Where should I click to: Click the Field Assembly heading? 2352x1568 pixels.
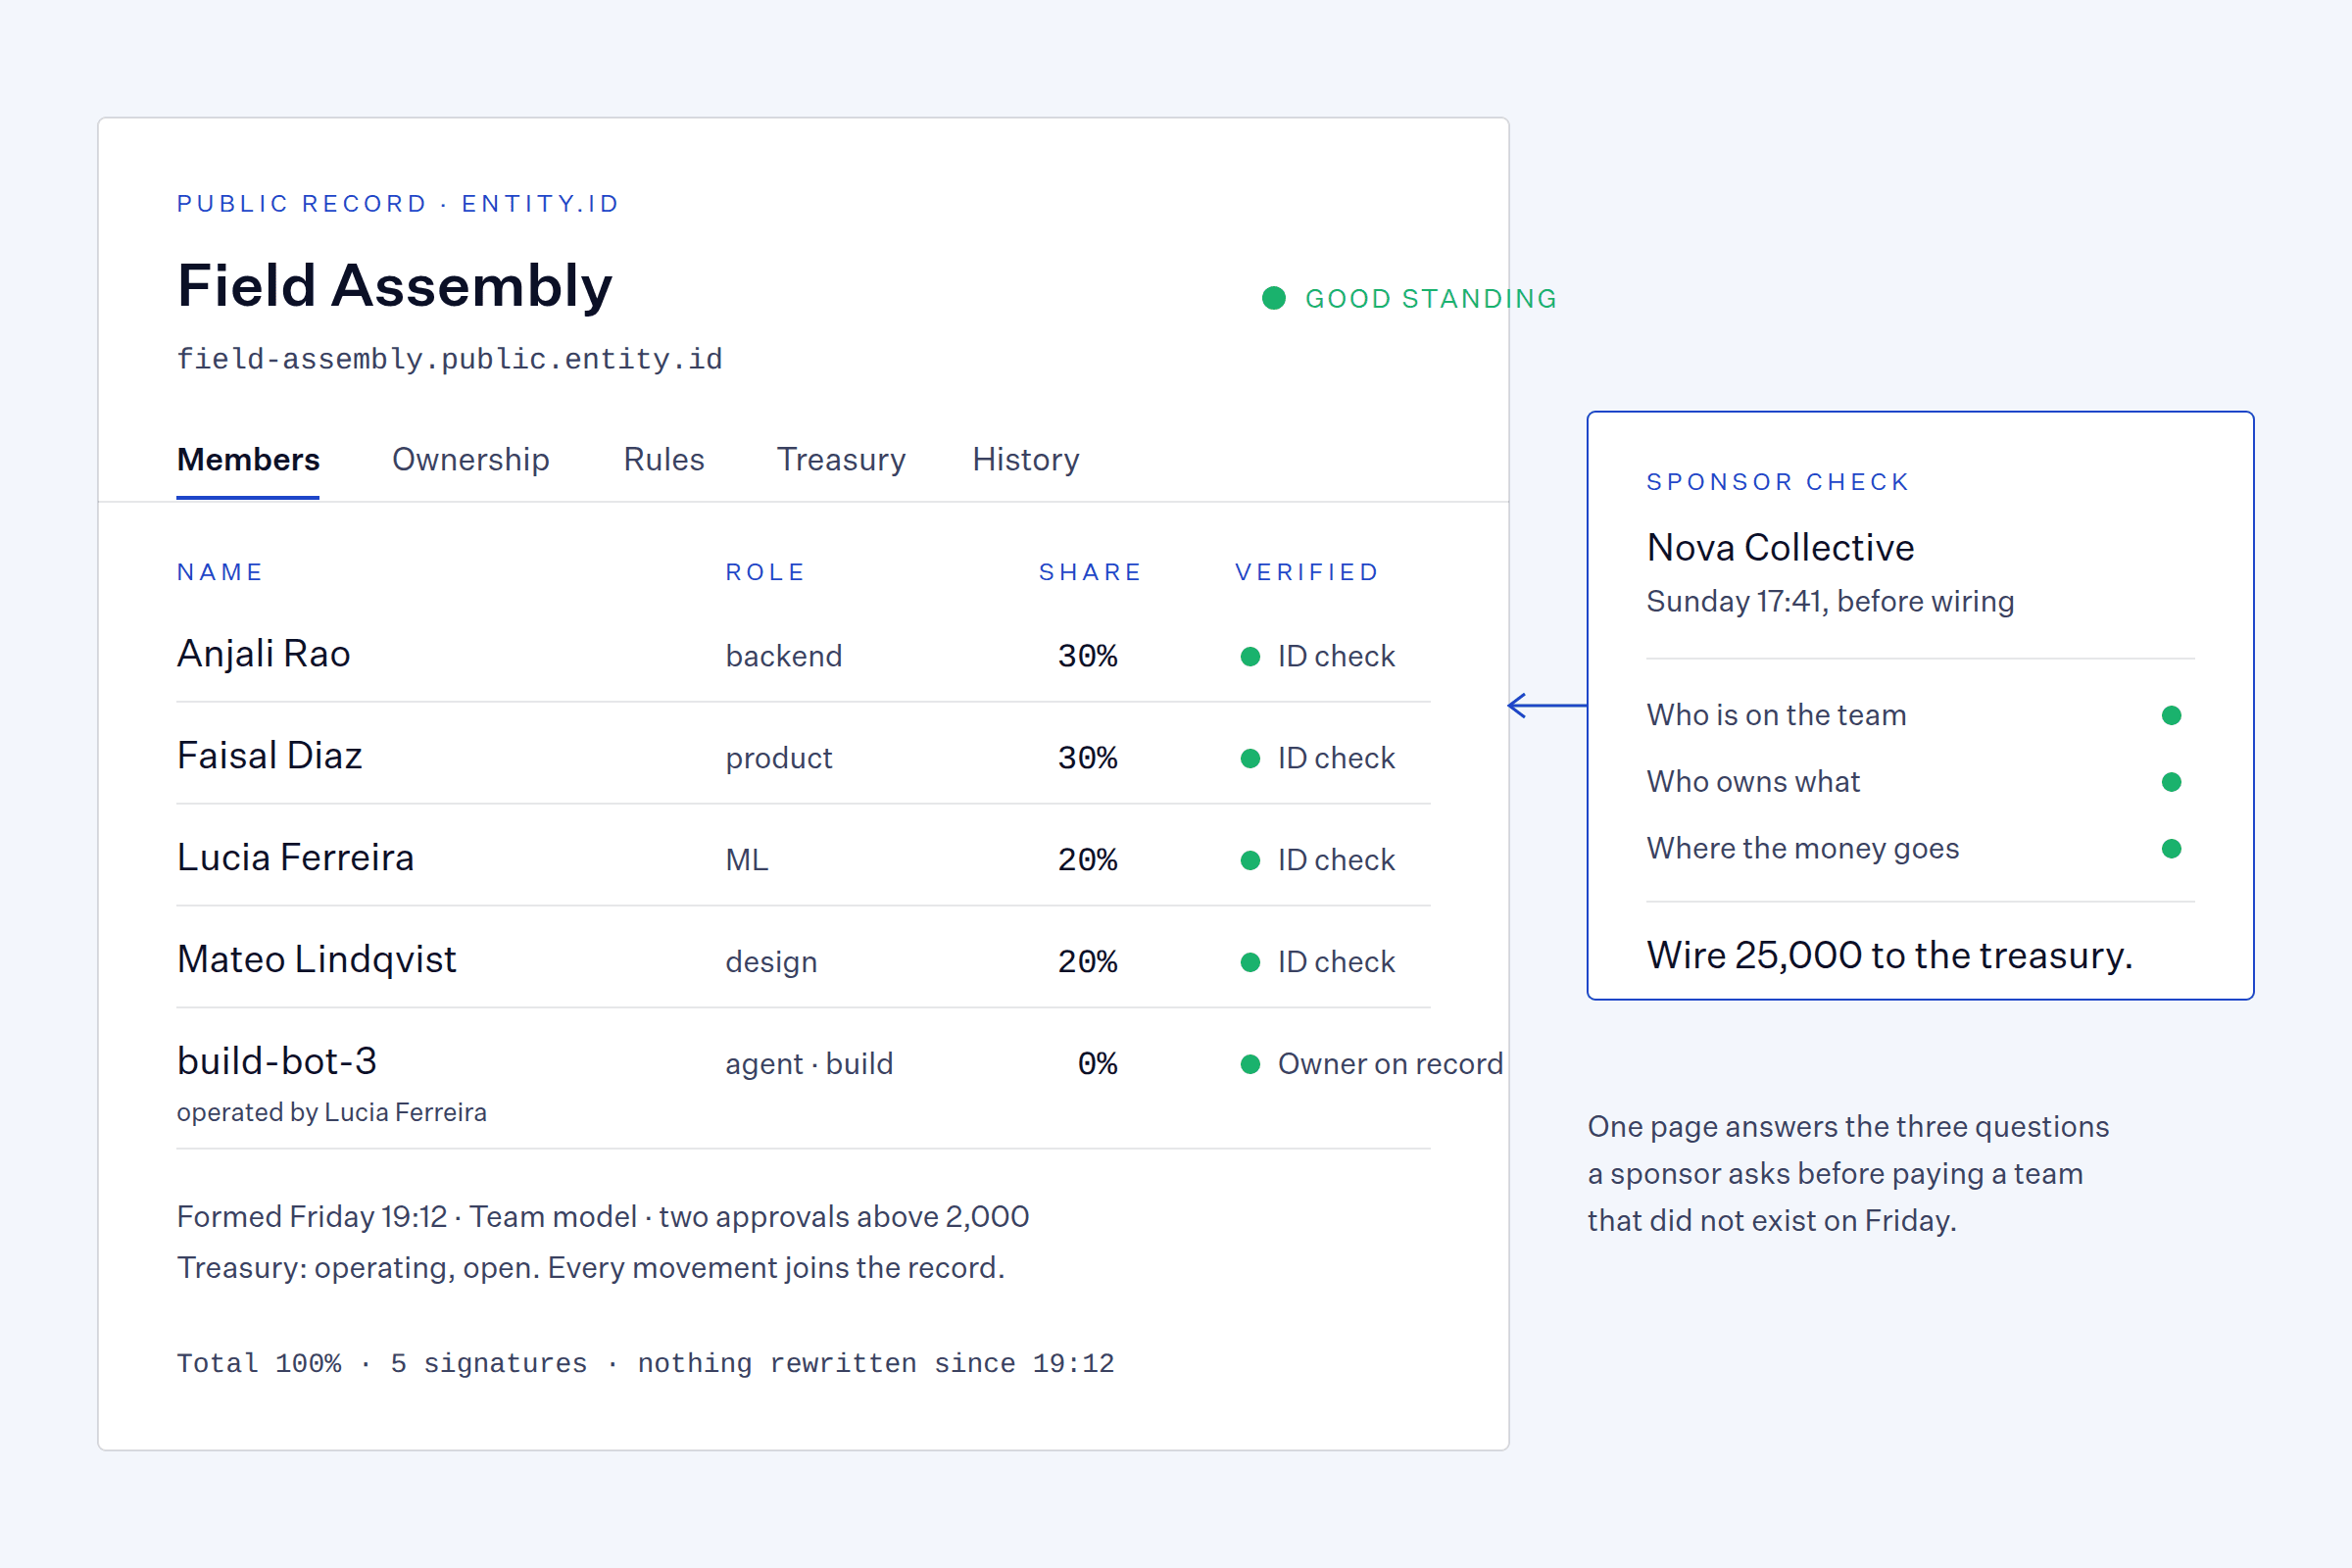tap(395, 286)
